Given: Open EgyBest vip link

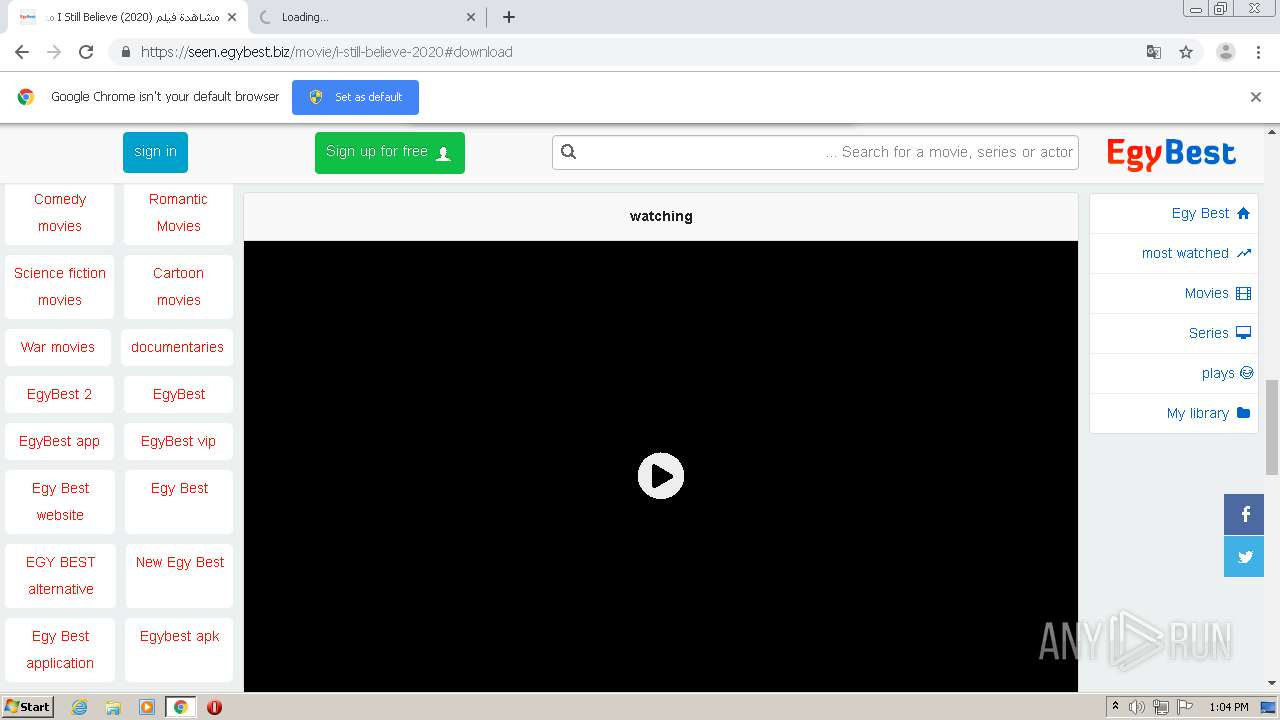Looking at the screenshot, I should tap(178, 441).
